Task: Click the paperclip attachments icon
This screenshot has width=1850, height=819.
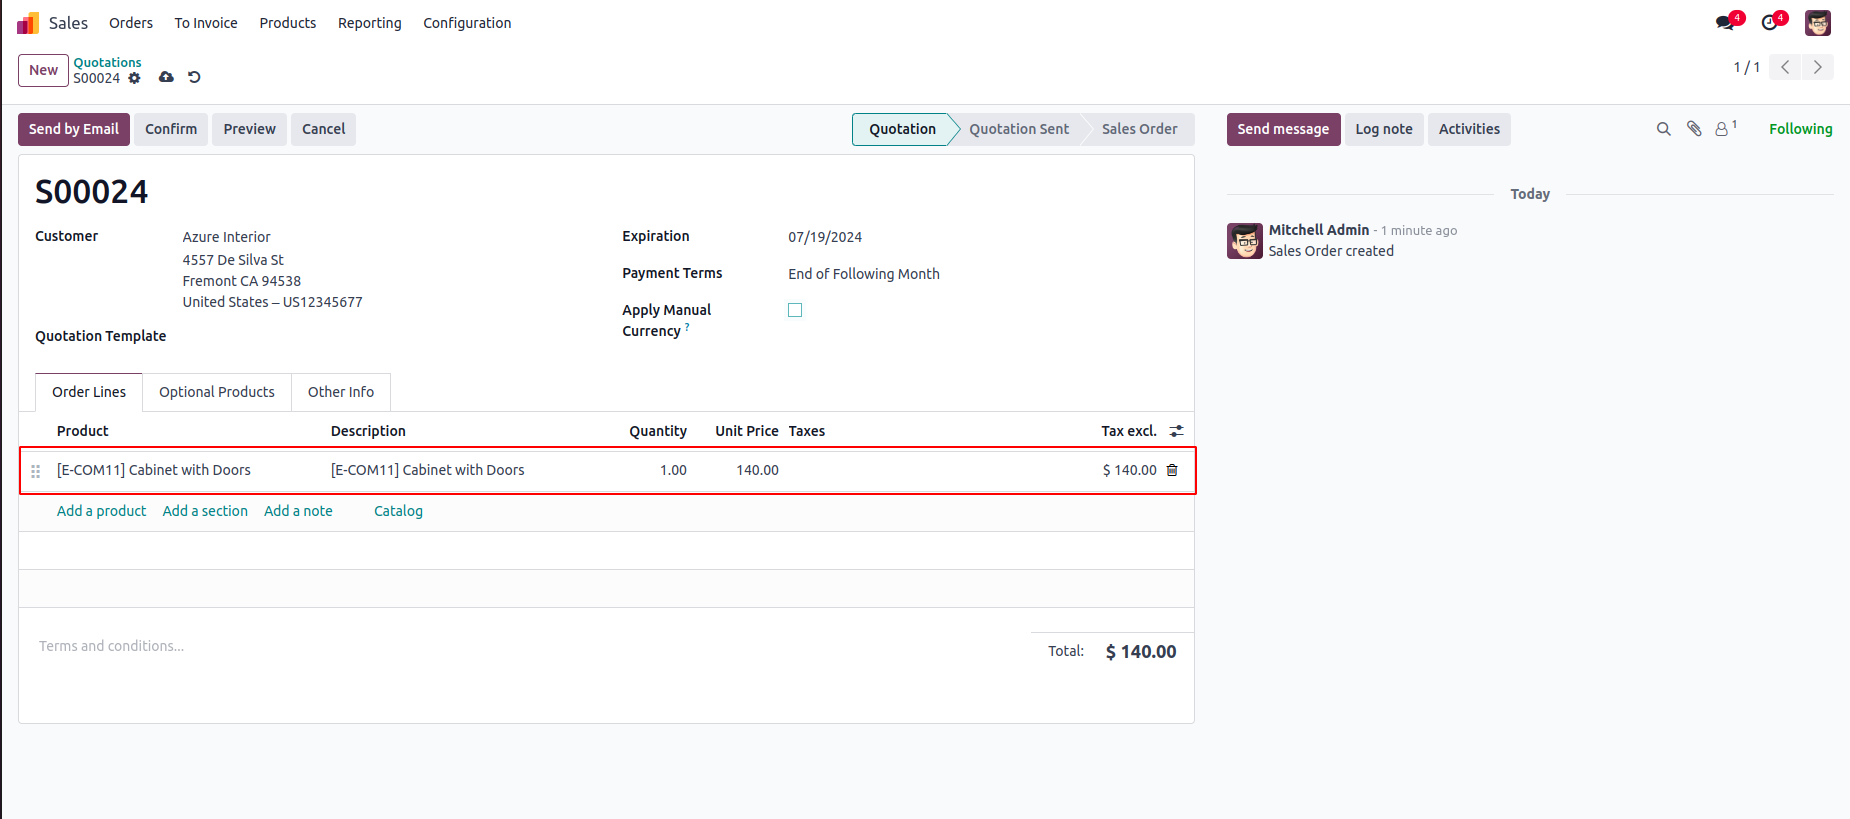Action: pos(1694,129)
